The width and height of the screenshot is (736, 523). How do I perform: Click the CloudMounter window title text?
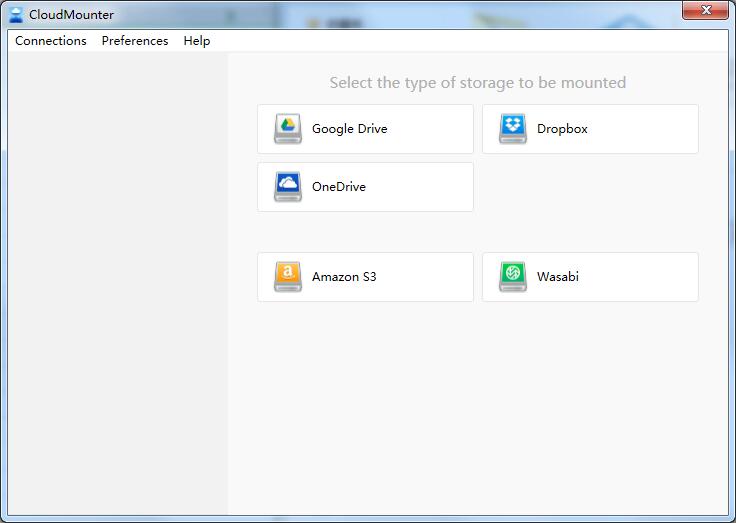click(72, 14)
